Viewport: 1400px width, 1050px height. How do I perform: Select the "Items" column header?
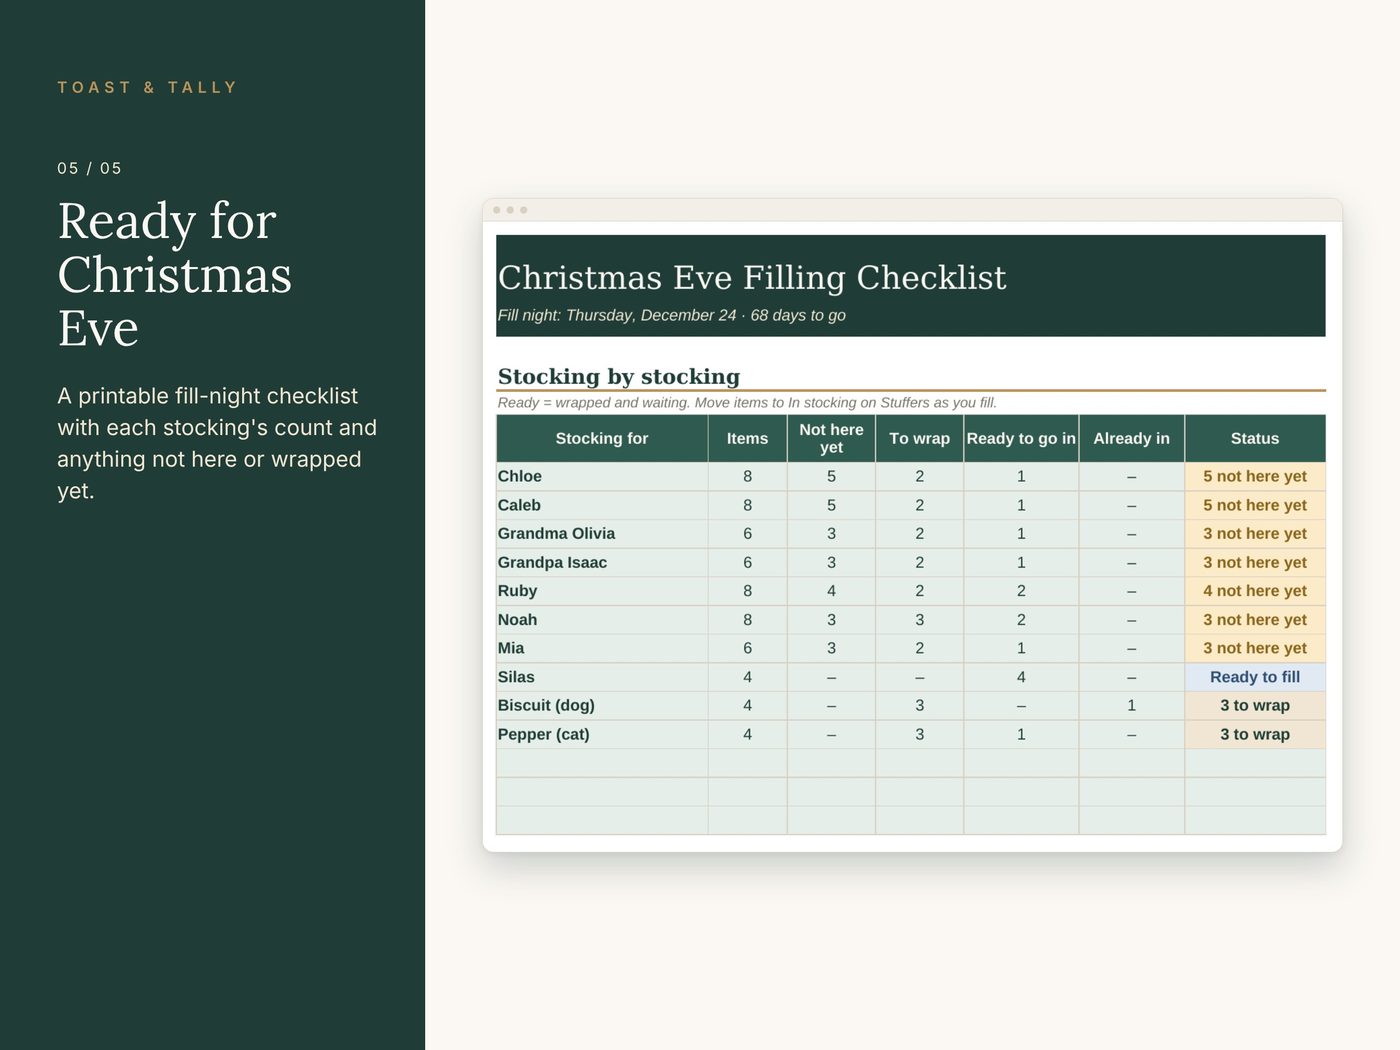point(747,438)
